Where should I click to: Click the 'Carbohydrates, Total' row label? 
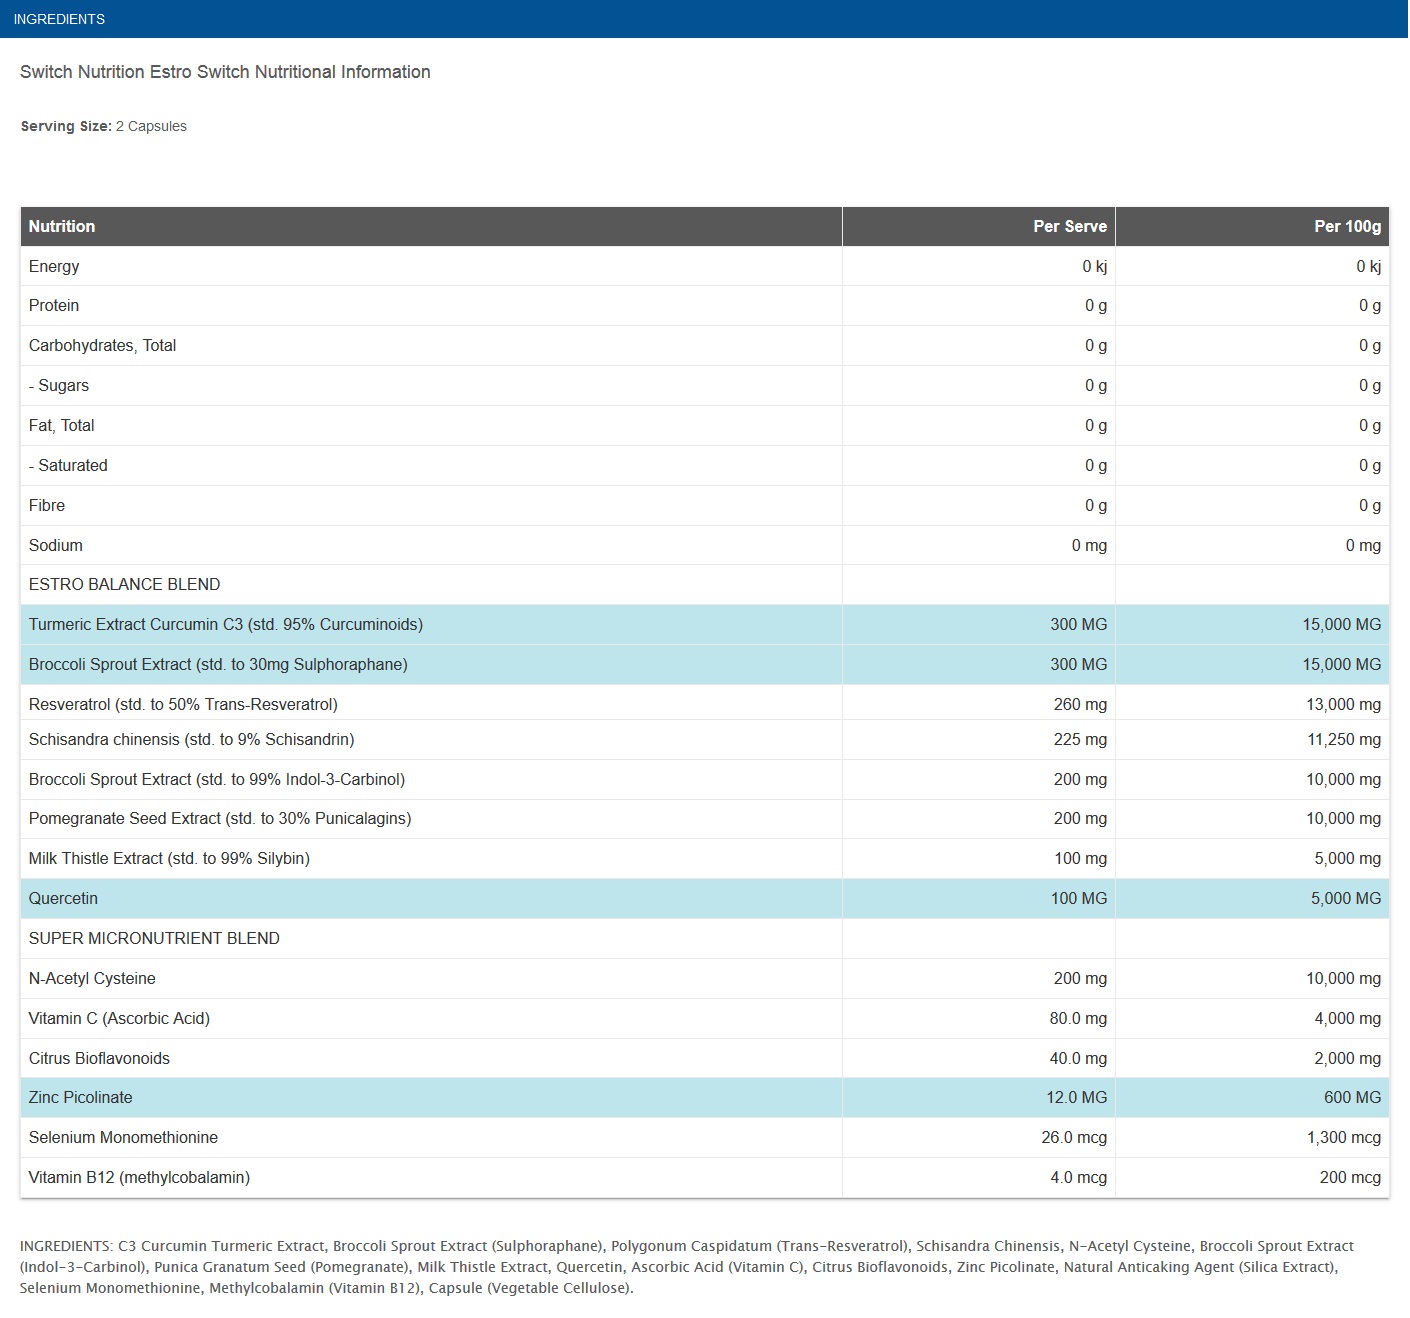(102, 346)
